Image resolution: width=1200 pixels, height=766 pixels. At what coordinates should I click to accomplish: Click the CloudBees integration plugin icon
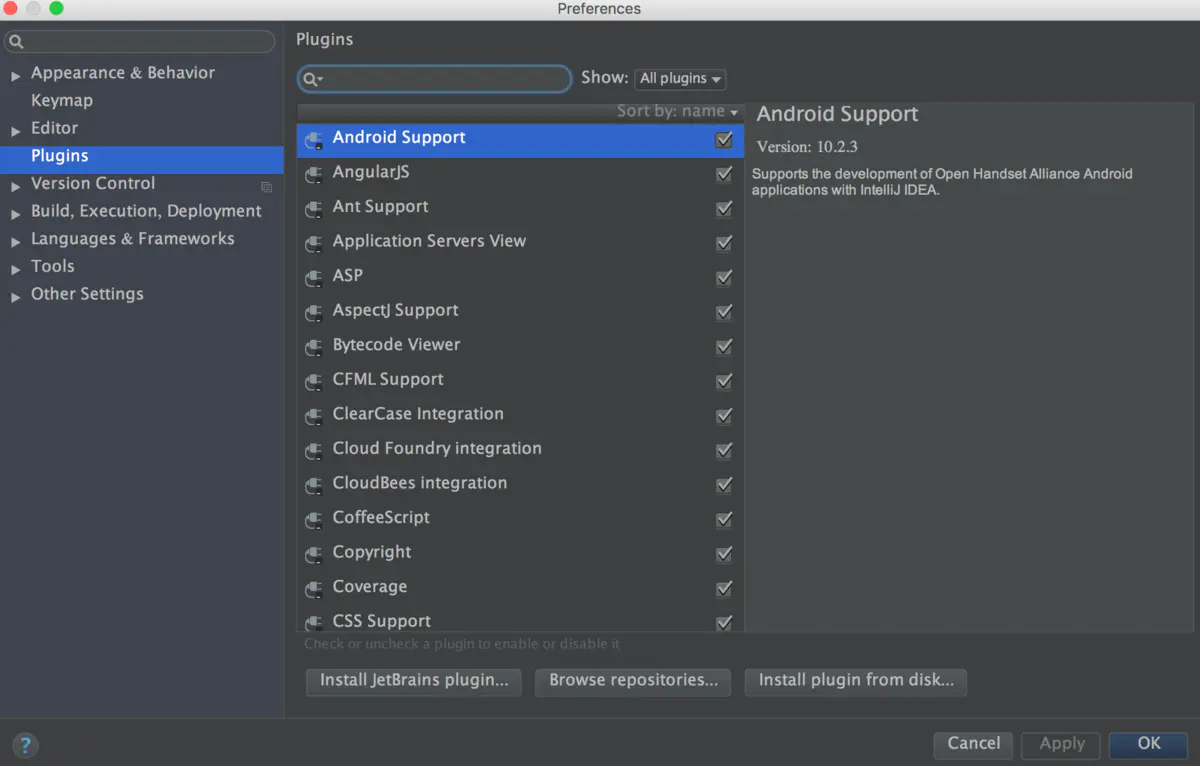click(x=314, y=485)
